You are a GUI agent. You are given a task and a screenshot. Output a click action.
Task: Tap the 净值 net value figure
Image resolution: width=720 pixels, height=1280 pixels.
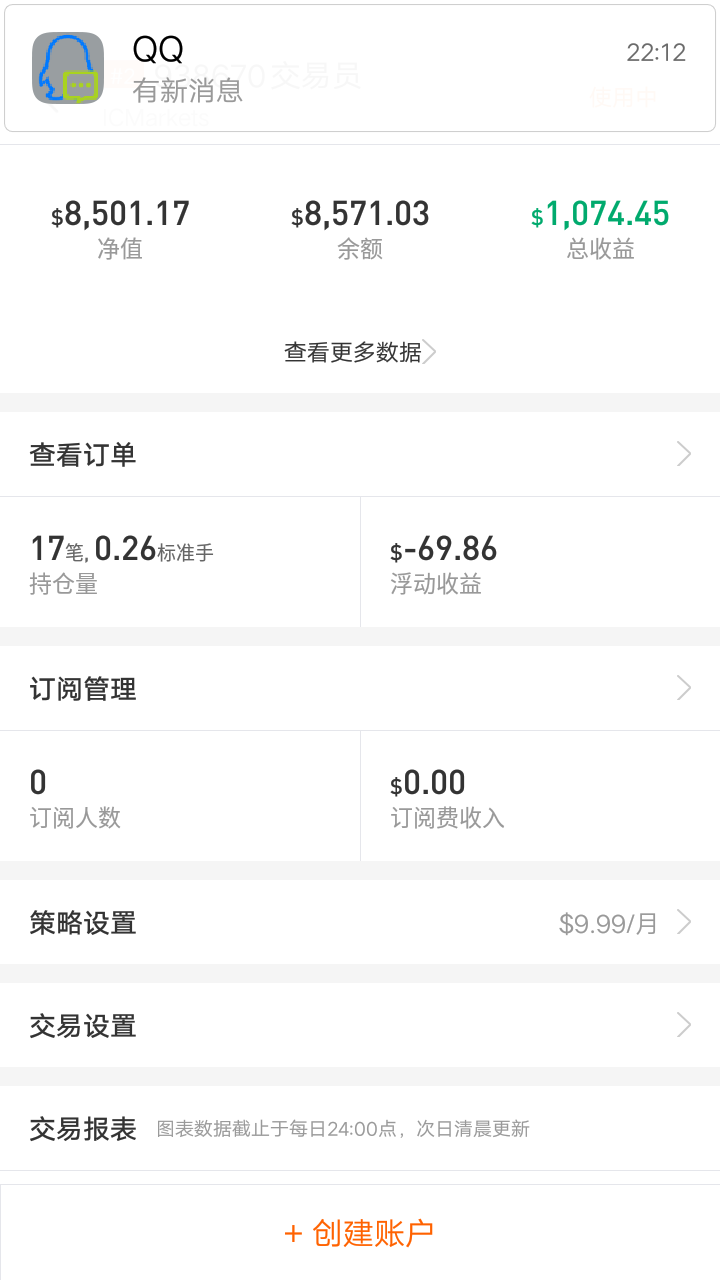point(120,215)
